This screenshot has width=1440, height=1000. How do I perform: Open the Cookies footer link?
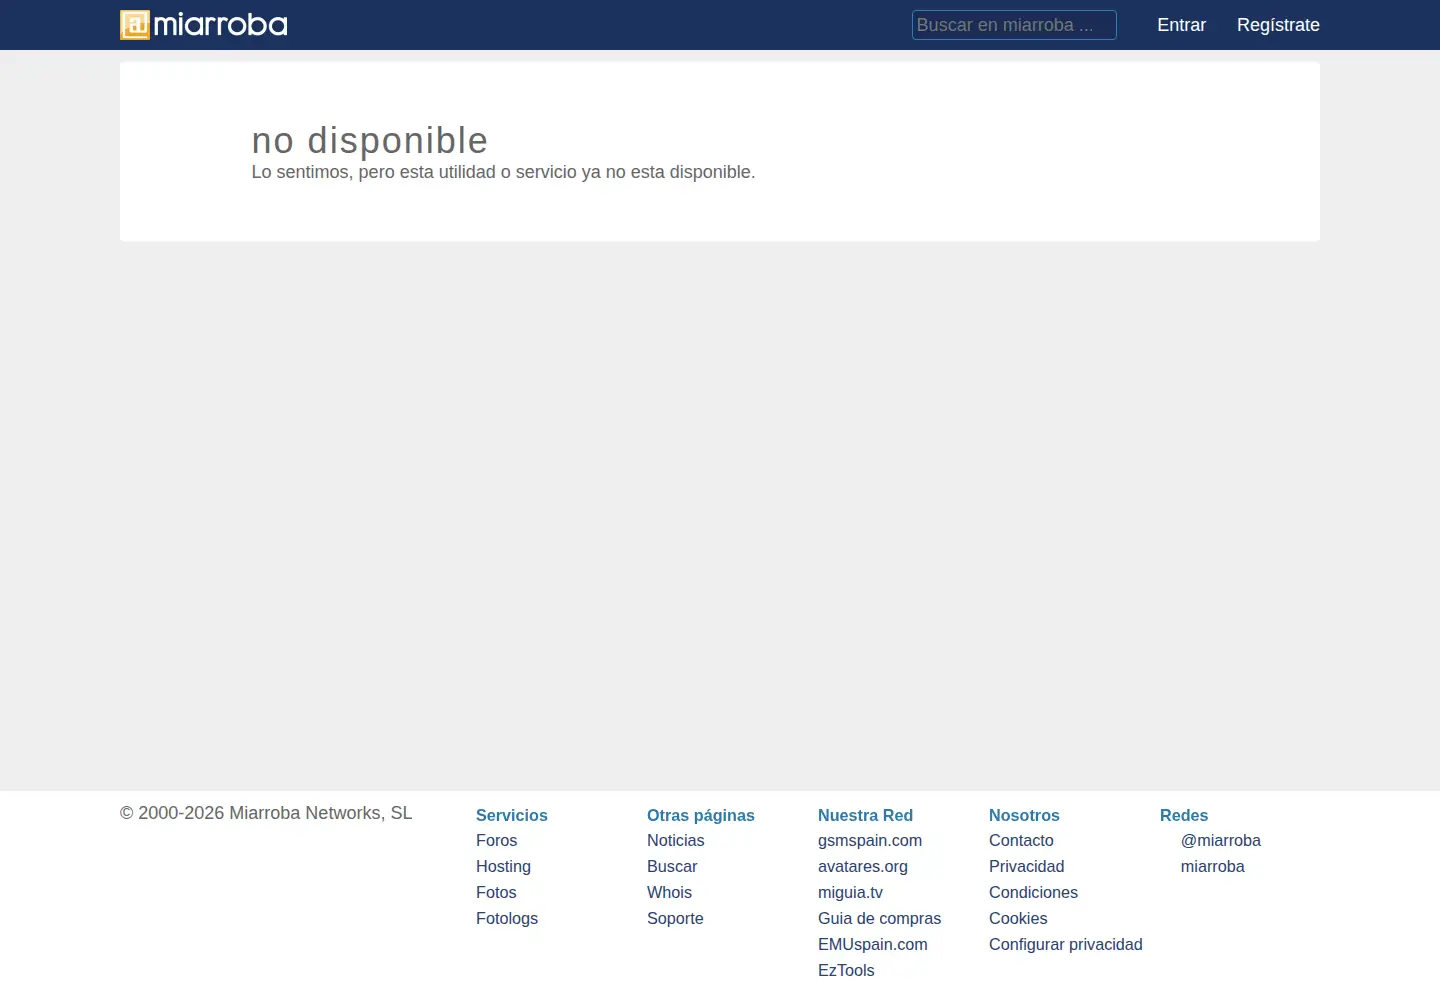pos(1018,919)
